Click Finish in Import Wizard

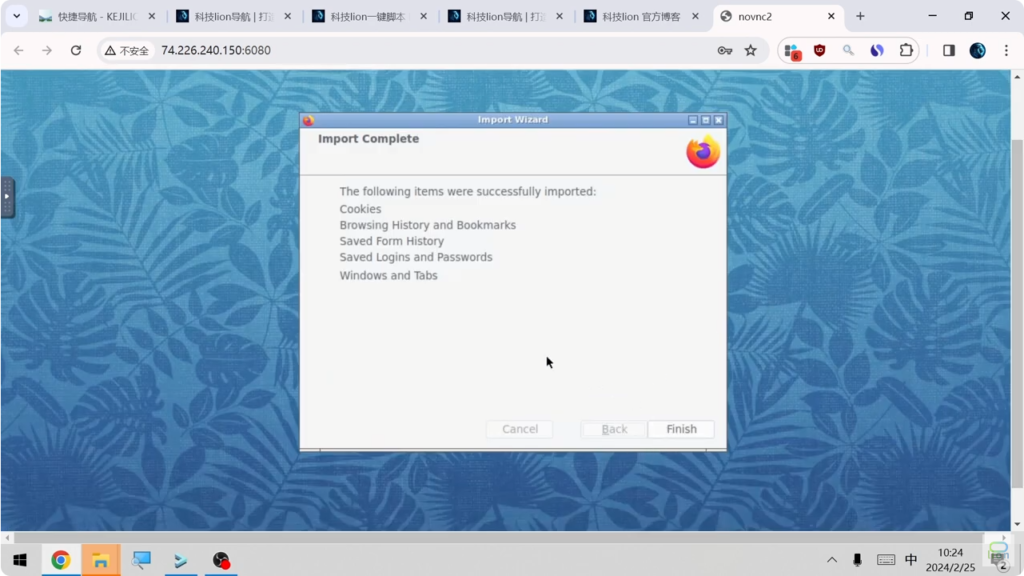click(681, 429)
